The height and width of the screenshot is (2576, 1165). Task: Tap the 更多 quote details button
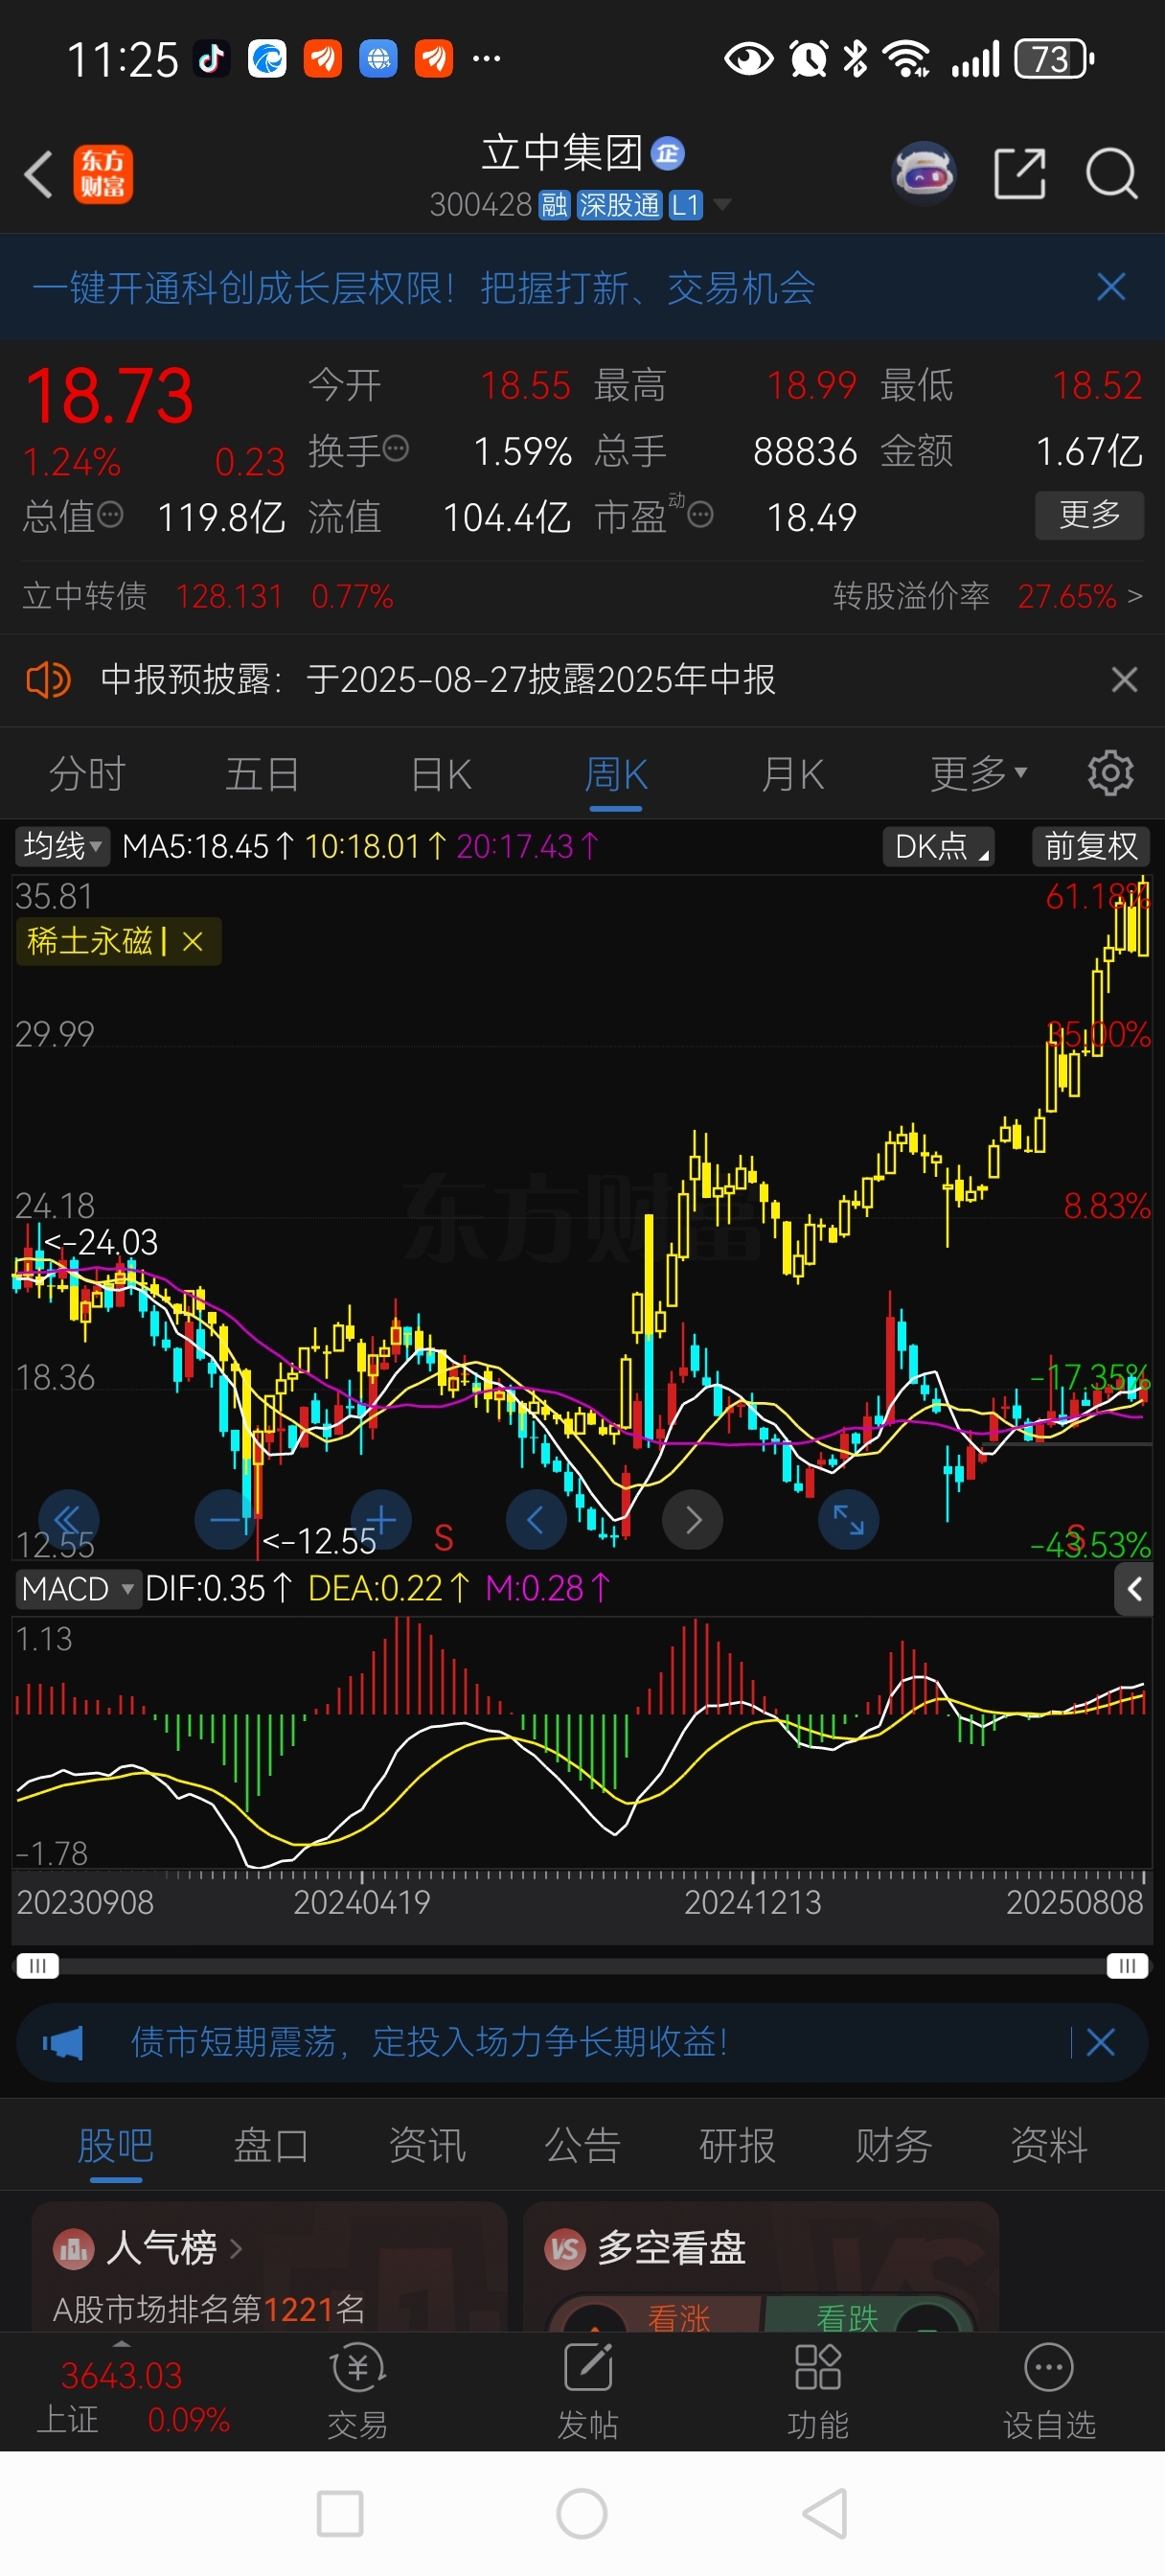coord(1089,515)
